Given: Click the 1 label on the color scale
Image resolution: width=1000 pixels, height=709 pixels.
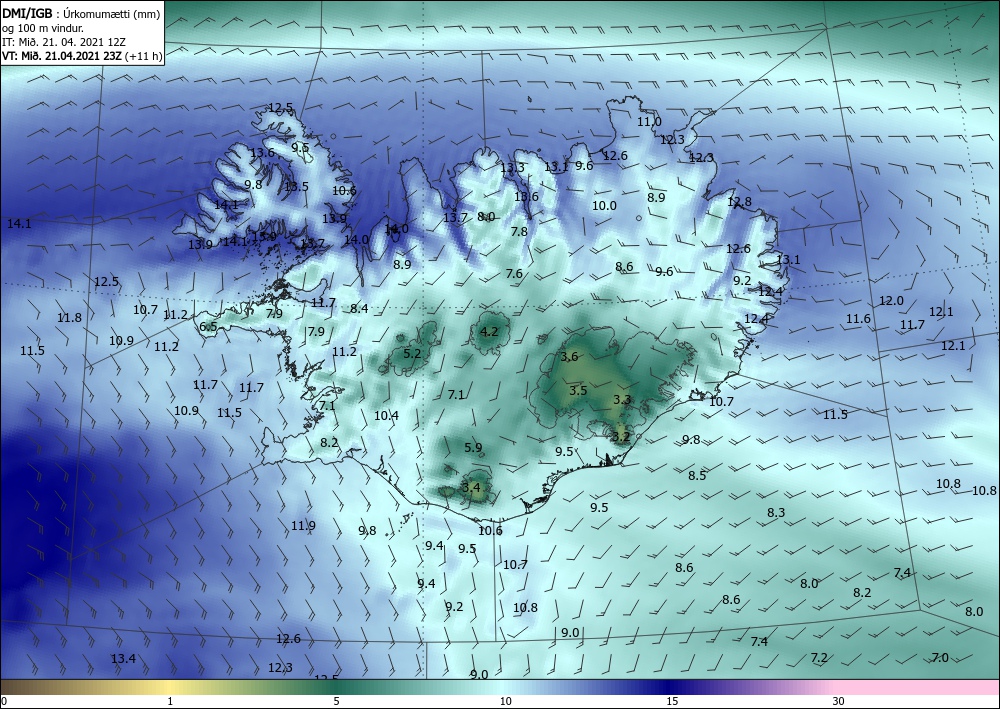Looking at the screenshot, I should tap(170, 701).
